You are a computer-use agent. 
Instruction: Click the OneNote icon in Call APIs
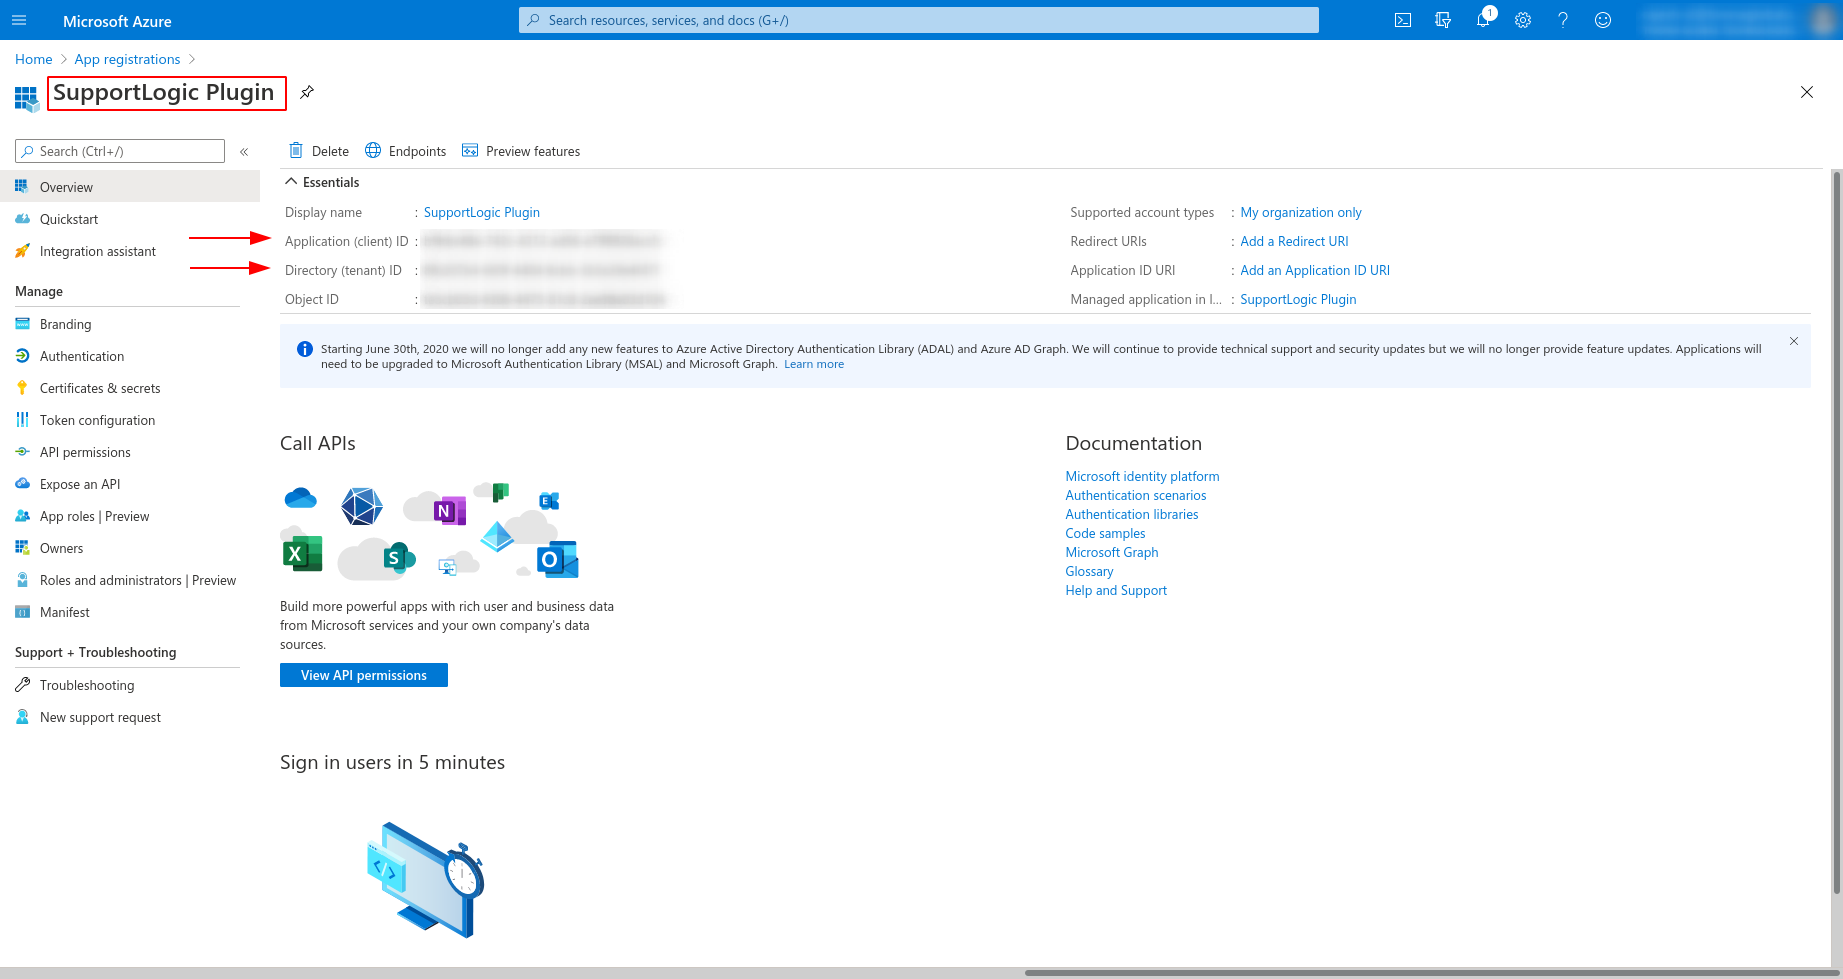click(x=450, y=510)
